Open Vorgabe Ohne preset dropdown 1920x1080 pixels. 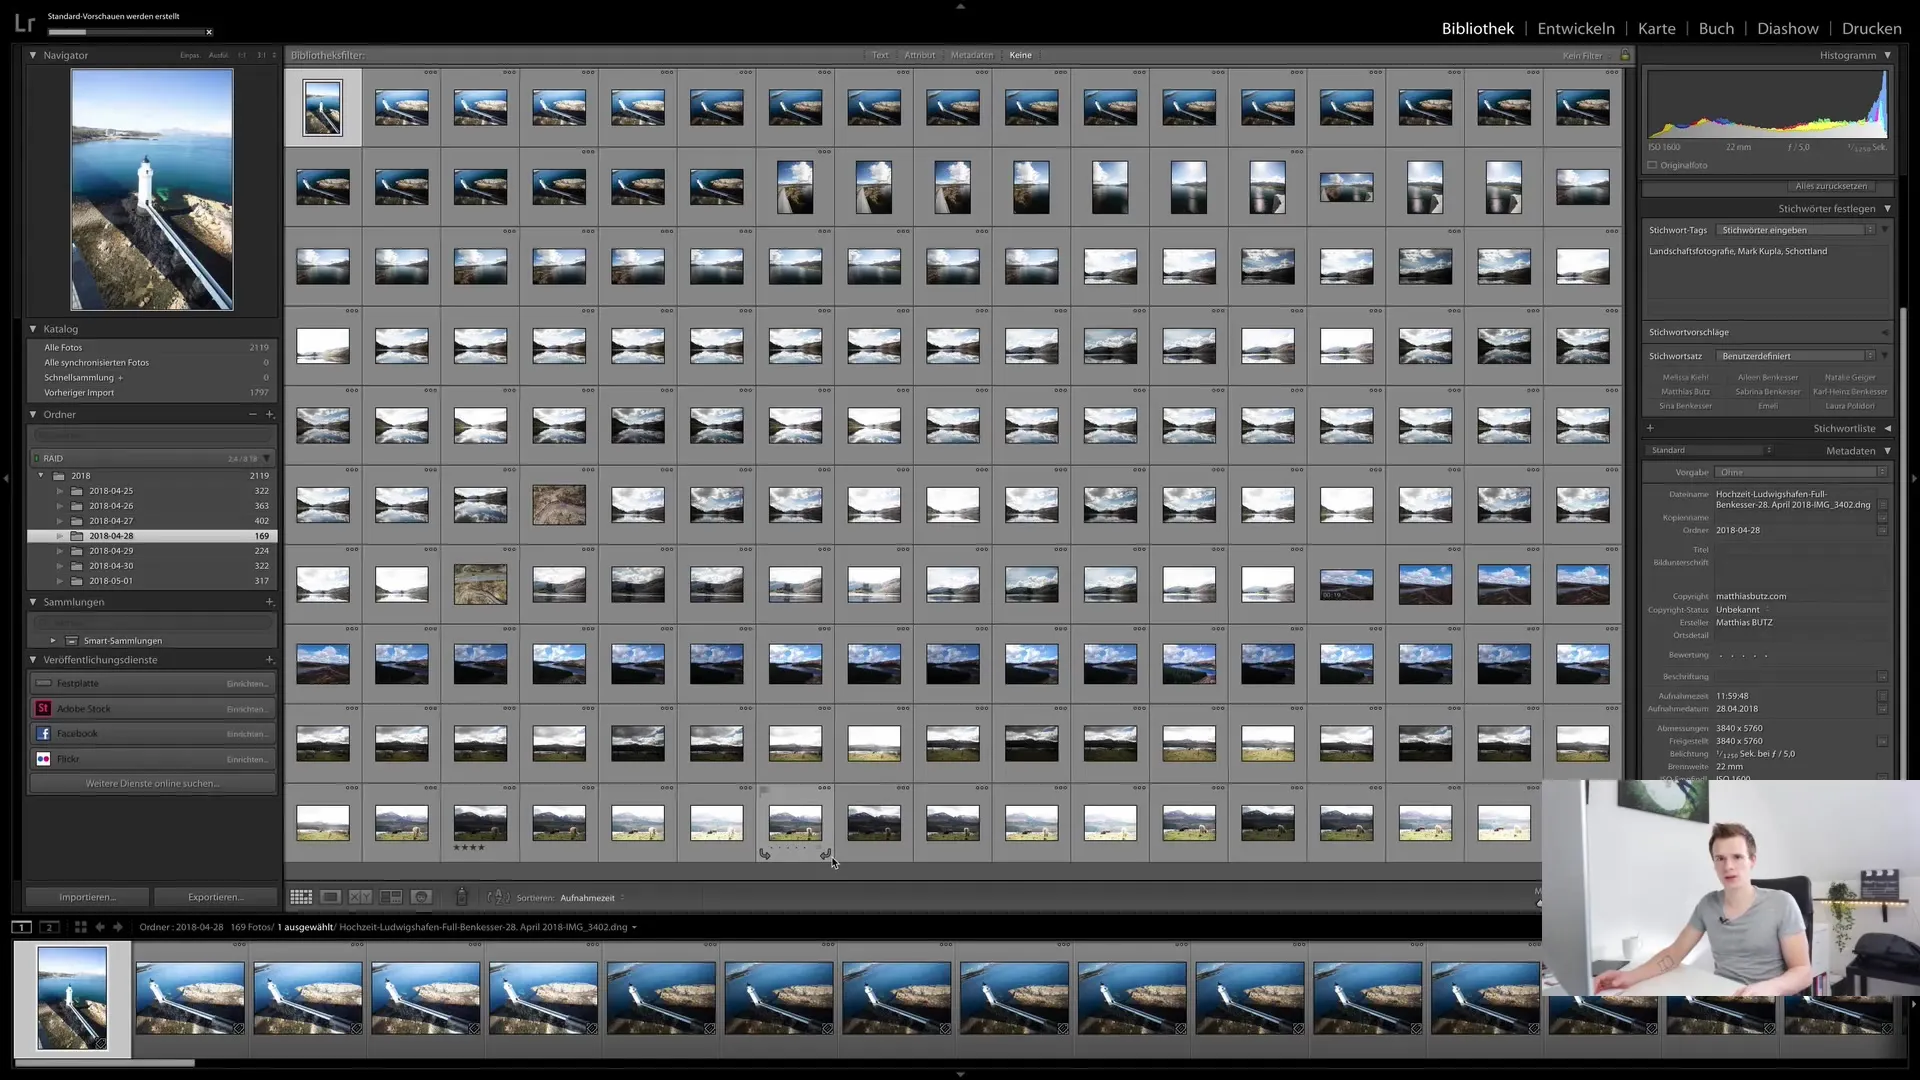1801,472
